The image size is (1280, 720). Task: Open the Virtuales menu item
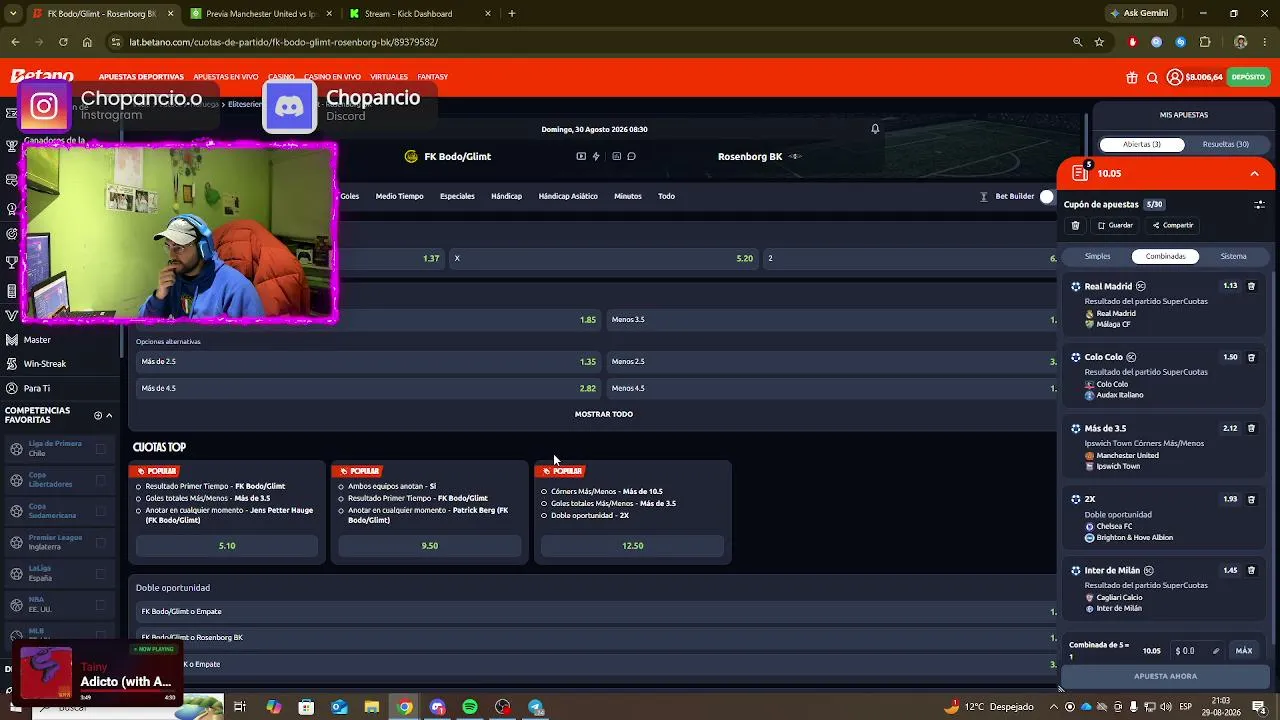coord(389,77)
